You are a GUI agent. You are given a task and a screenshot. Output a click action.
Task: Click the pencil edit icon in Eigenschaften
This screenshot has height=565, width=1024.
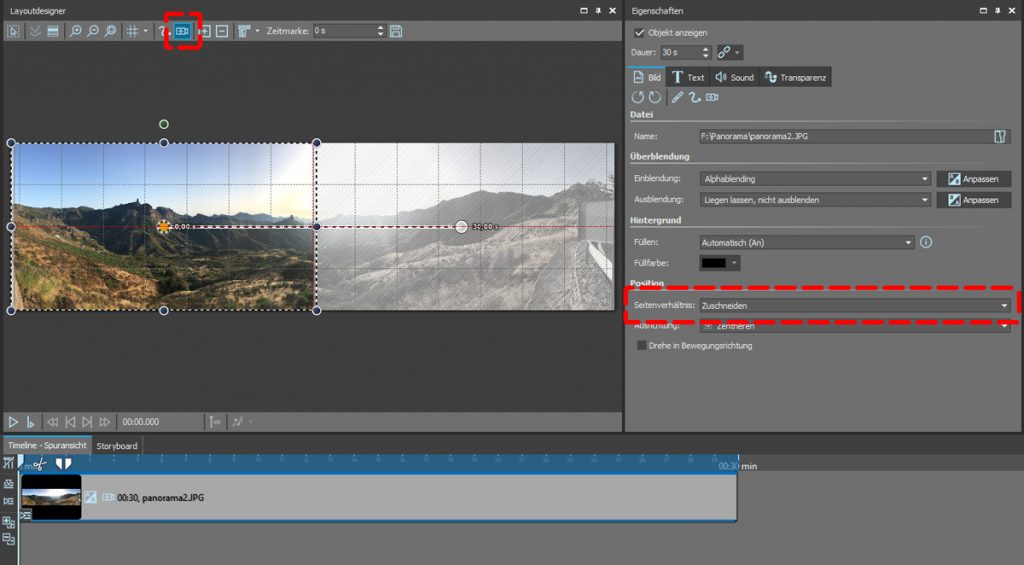(677, 97)
